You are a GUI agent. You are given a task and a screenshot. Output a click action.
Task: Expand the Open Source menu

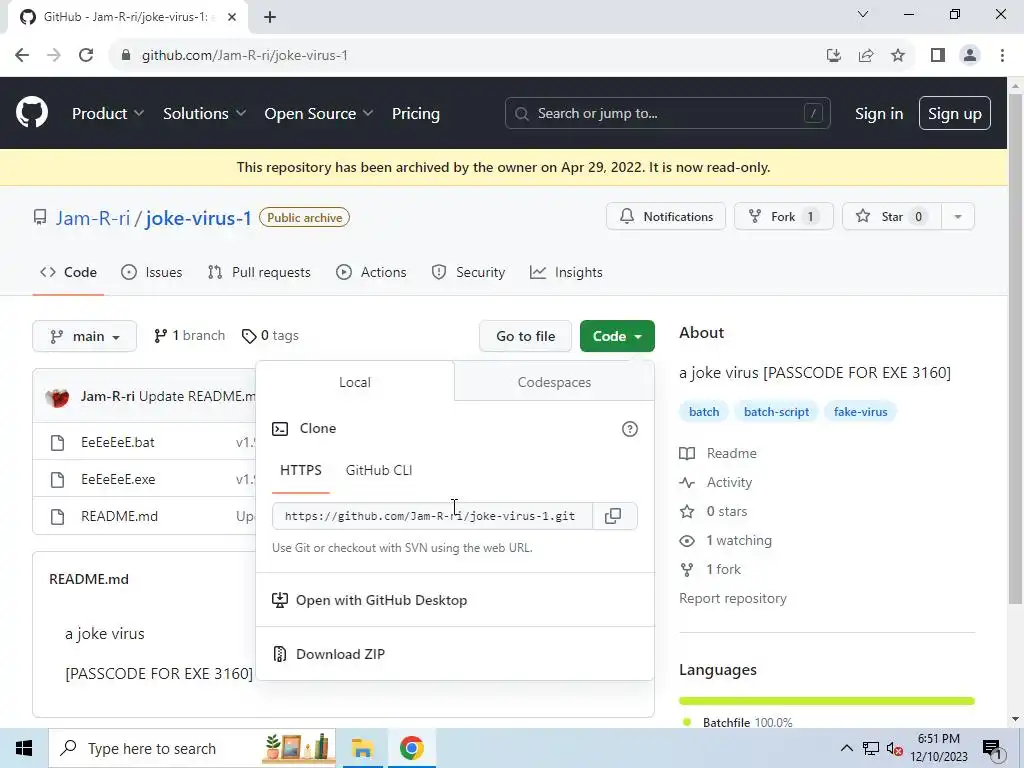pos(319,114)
